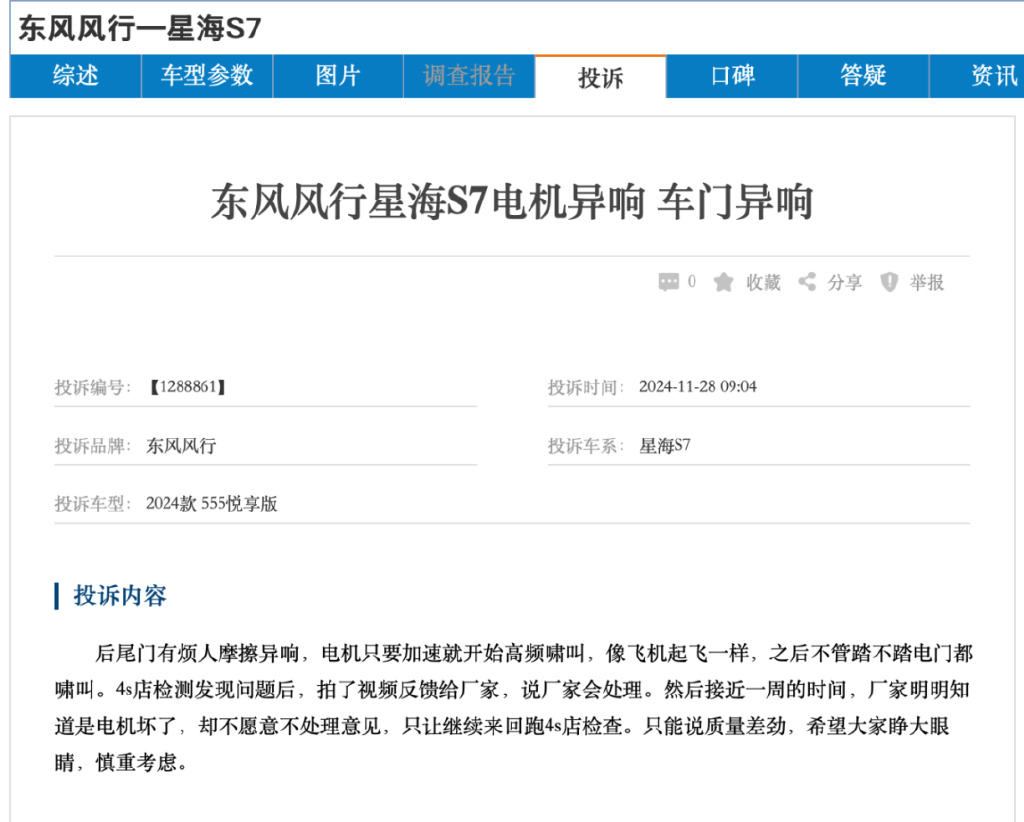Select the complaint number 1288861
Image resolution: width=1024 pixels, height=822 pixels.
[x=187, y=387]
